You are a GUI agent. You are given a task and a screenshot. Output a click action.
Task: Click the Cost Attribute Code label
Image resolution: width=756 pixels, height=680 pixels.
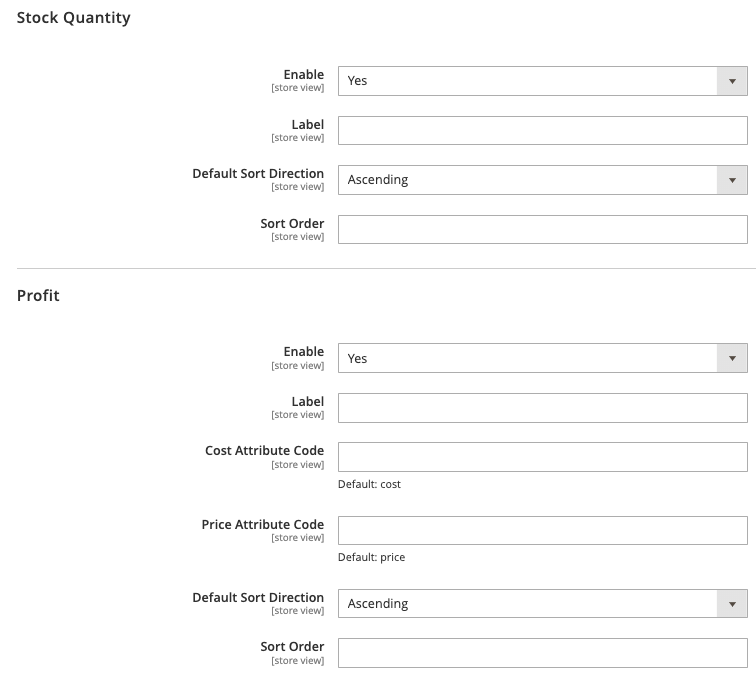point(265,450)
